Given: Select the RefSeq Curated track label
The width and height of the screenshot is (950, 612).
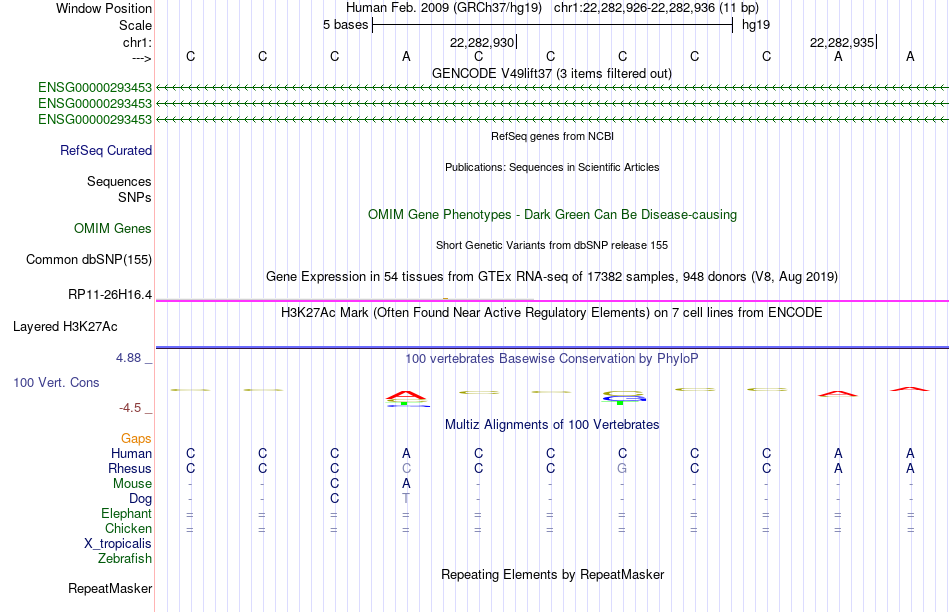Looking at the screenshot, I should click(106, 150).
